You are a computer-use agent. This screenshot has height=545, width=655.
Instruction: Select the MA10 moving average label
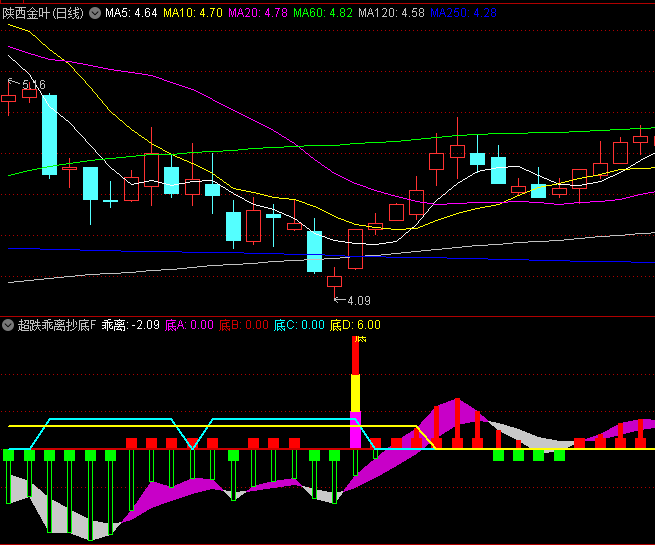193,13
